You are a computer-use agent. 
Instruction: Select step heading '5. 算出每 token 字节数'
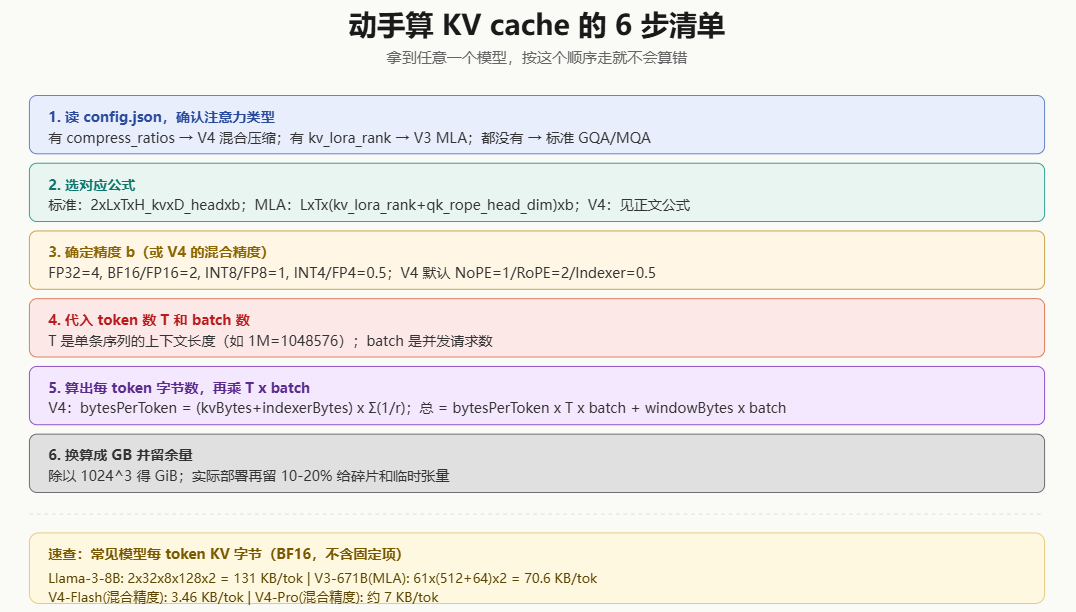(x=178, y=388)
